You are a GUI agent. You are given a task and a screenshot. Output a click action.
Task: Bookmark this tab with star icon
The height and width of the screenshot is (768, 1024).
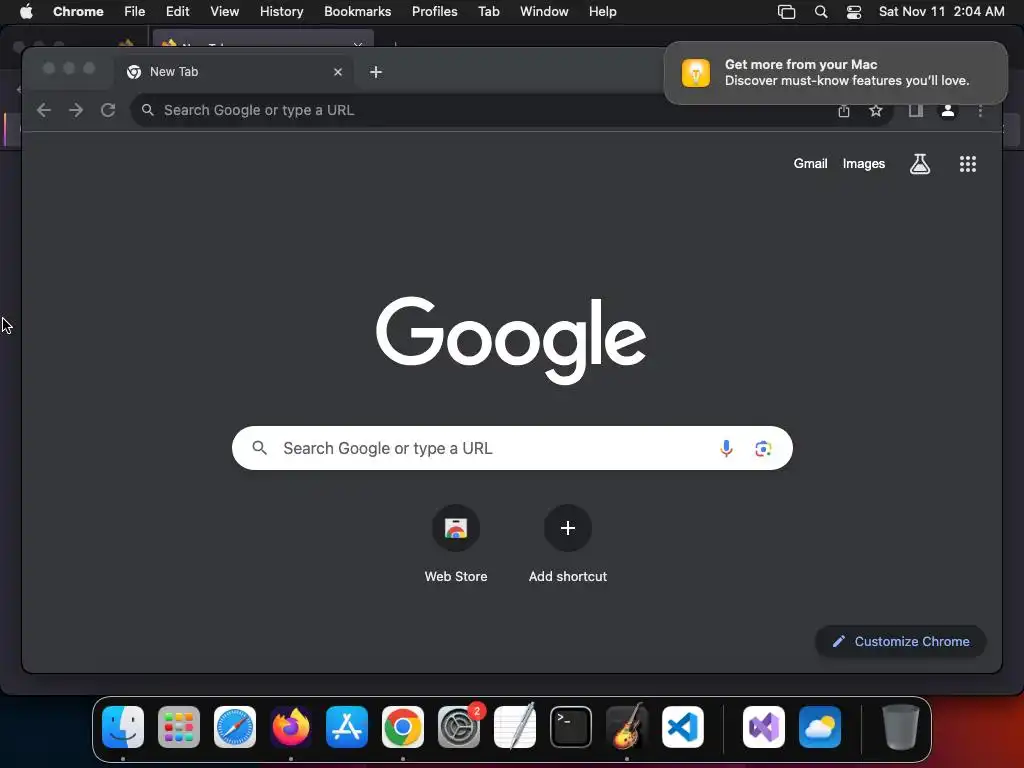point(876,111)
